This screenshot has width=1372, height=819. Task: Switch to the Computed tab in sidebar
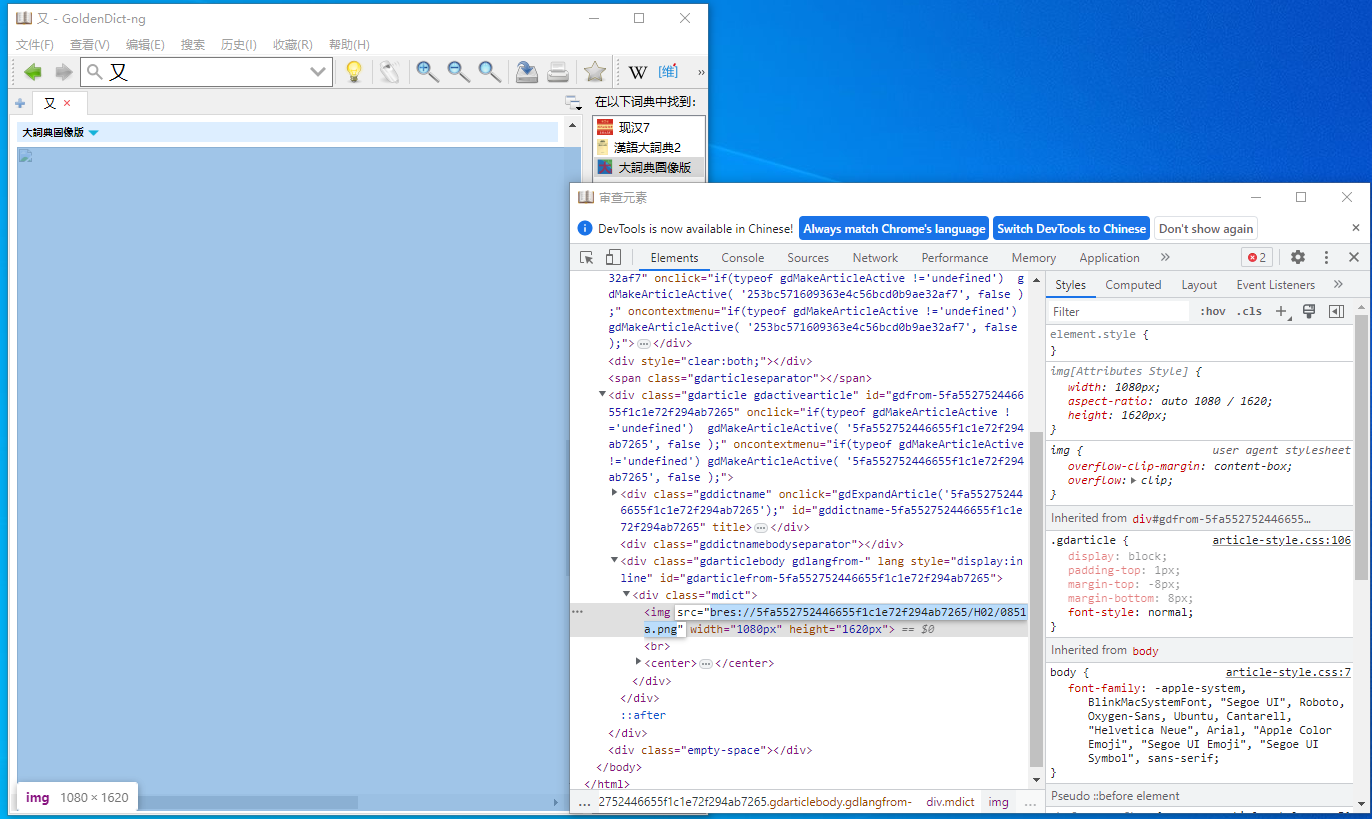(1133, 285)
